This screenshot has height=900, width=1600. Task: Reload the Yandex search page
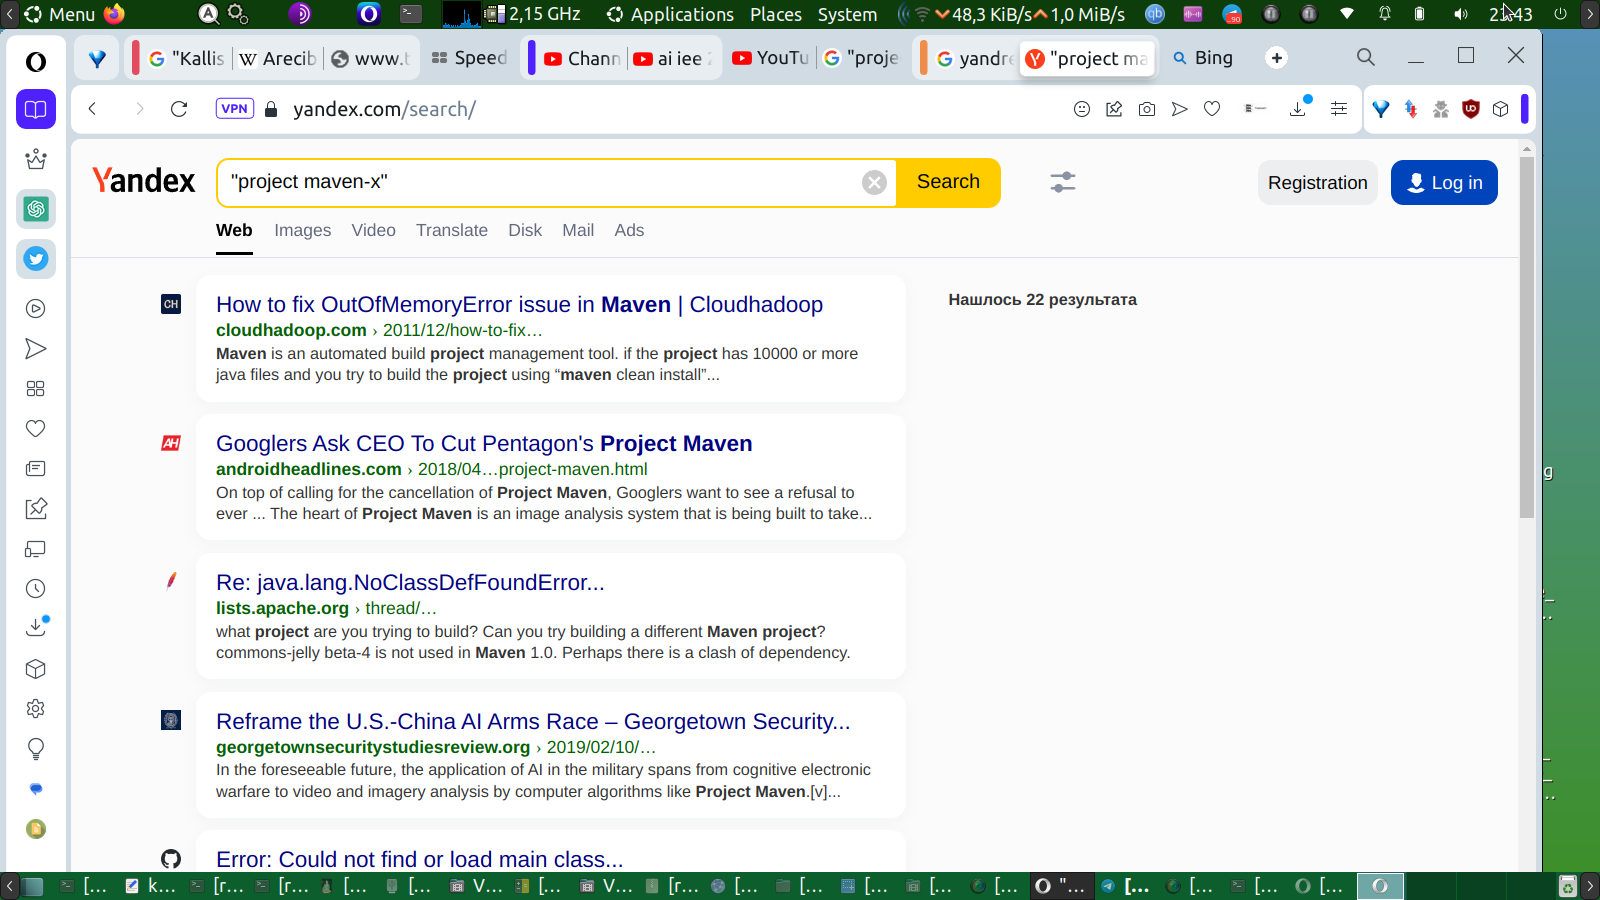(179, 109)
